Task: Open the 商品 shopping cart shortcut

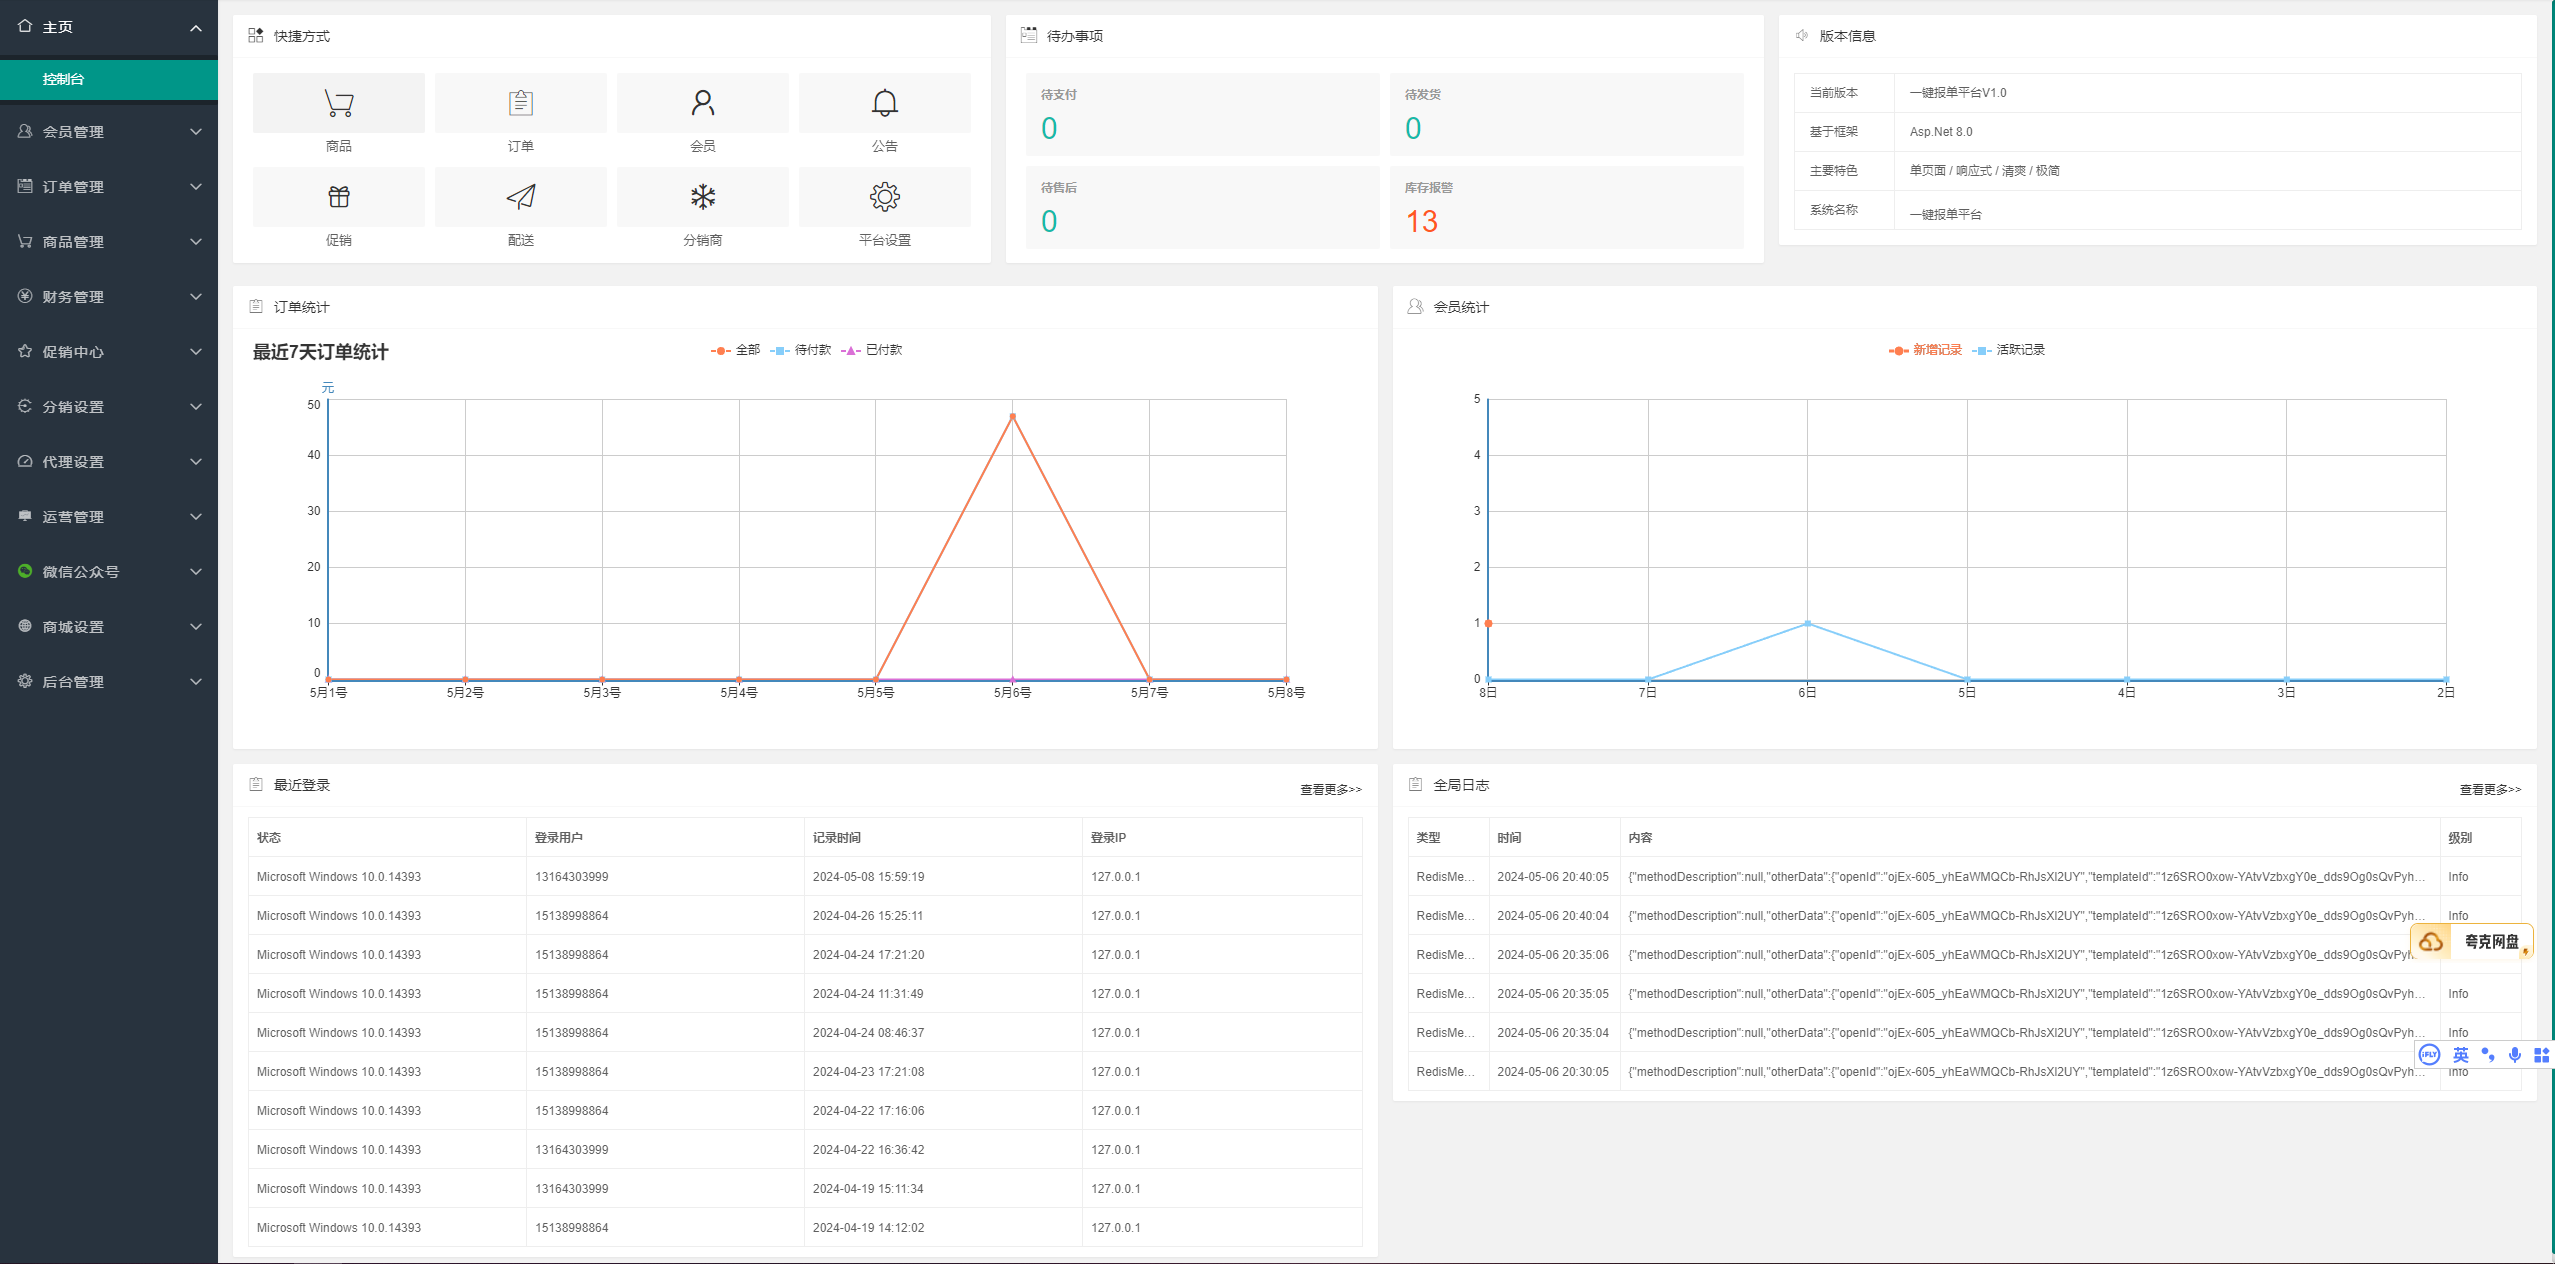Action: [338, 103]
